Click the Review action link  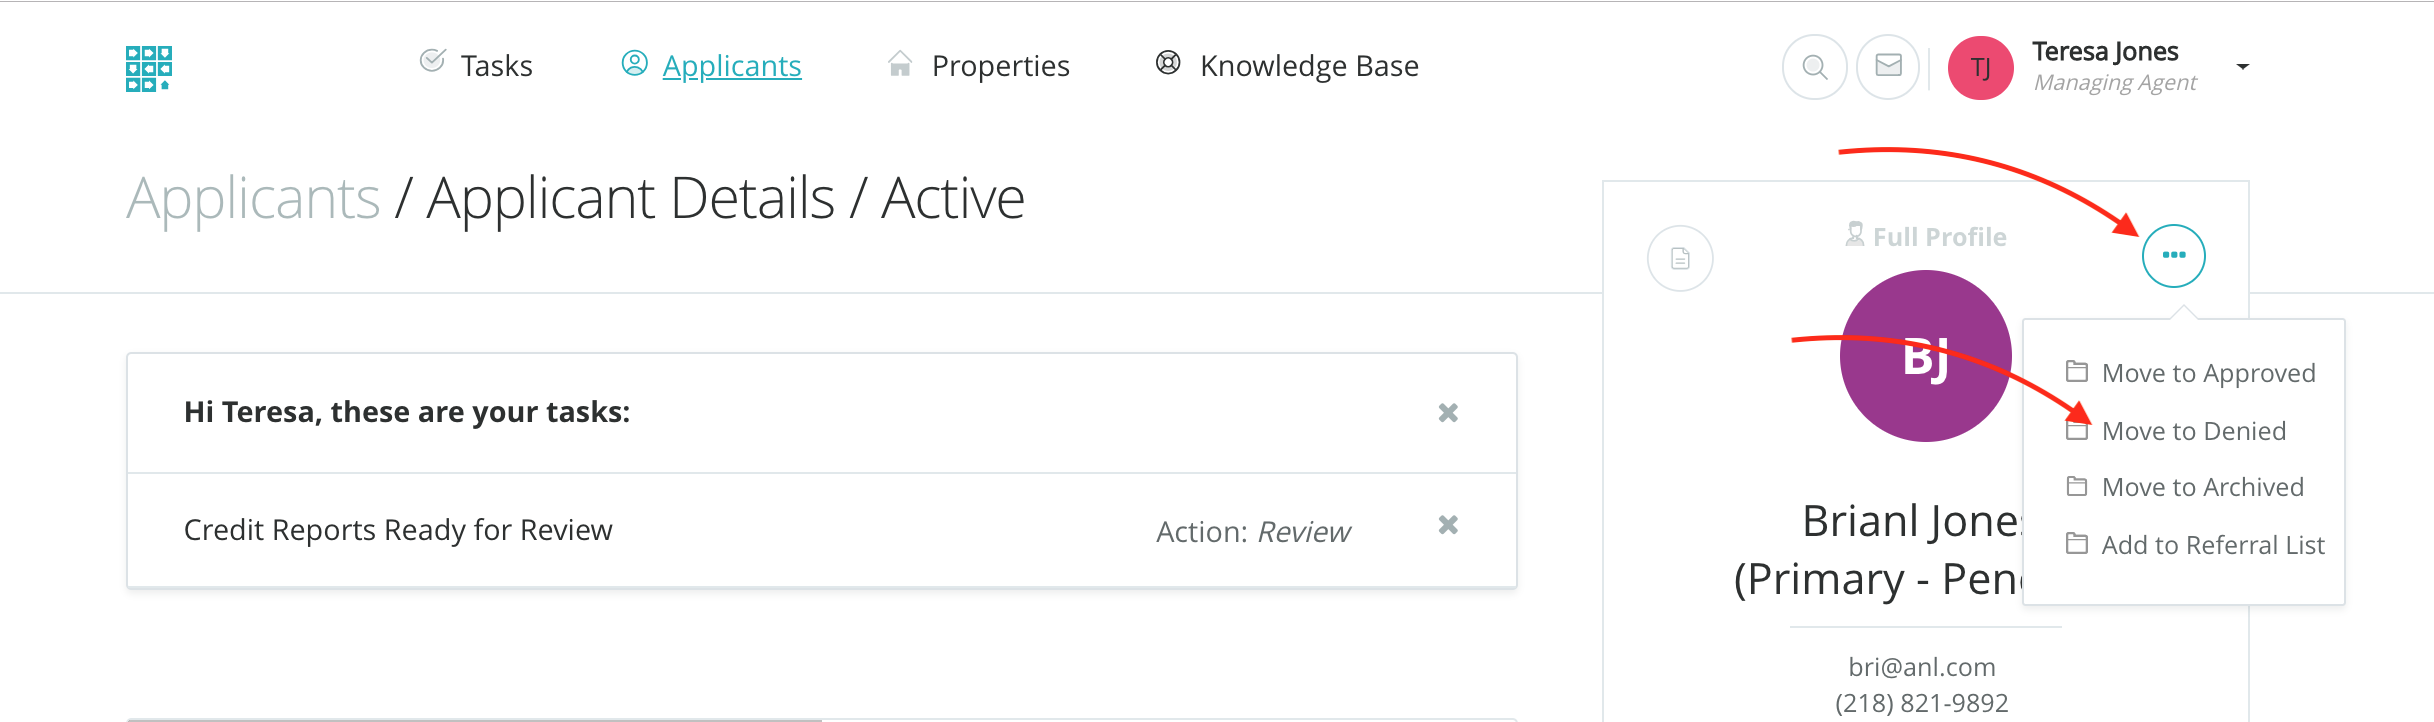coord(1303,532)
